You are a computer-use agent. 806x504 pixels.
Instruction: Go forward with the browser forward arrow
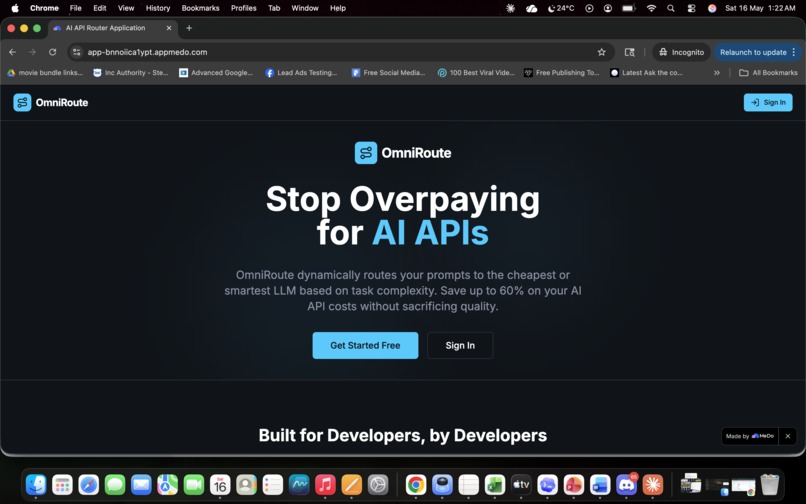[x=32, y=52]
